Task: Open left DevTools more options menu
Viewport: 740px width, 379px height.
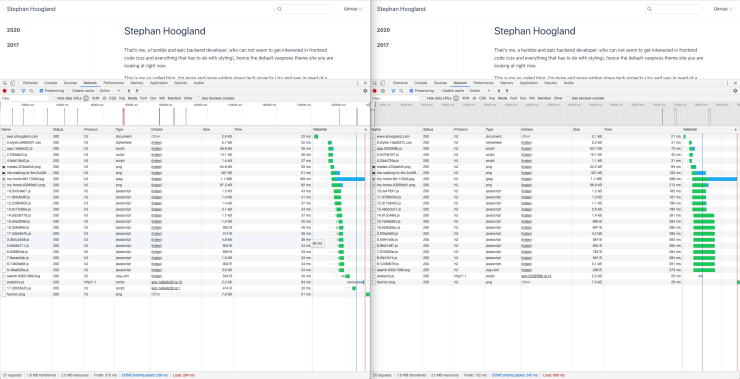Action: coord(357,83)
